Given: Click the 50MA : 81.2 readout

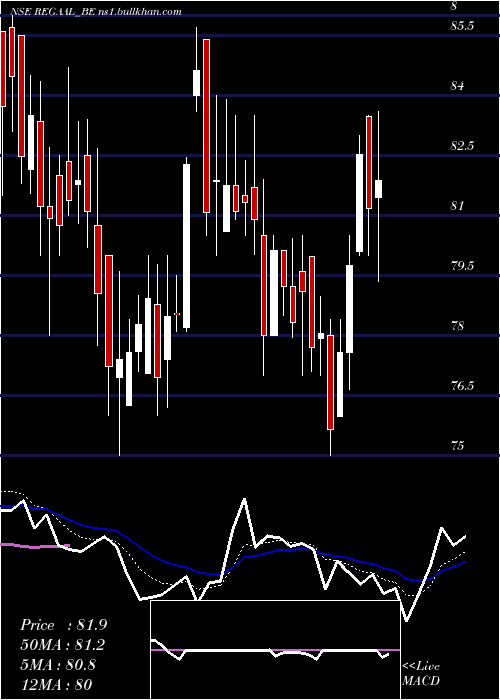Looking at the screenshot, I should (x=63, y=645).
